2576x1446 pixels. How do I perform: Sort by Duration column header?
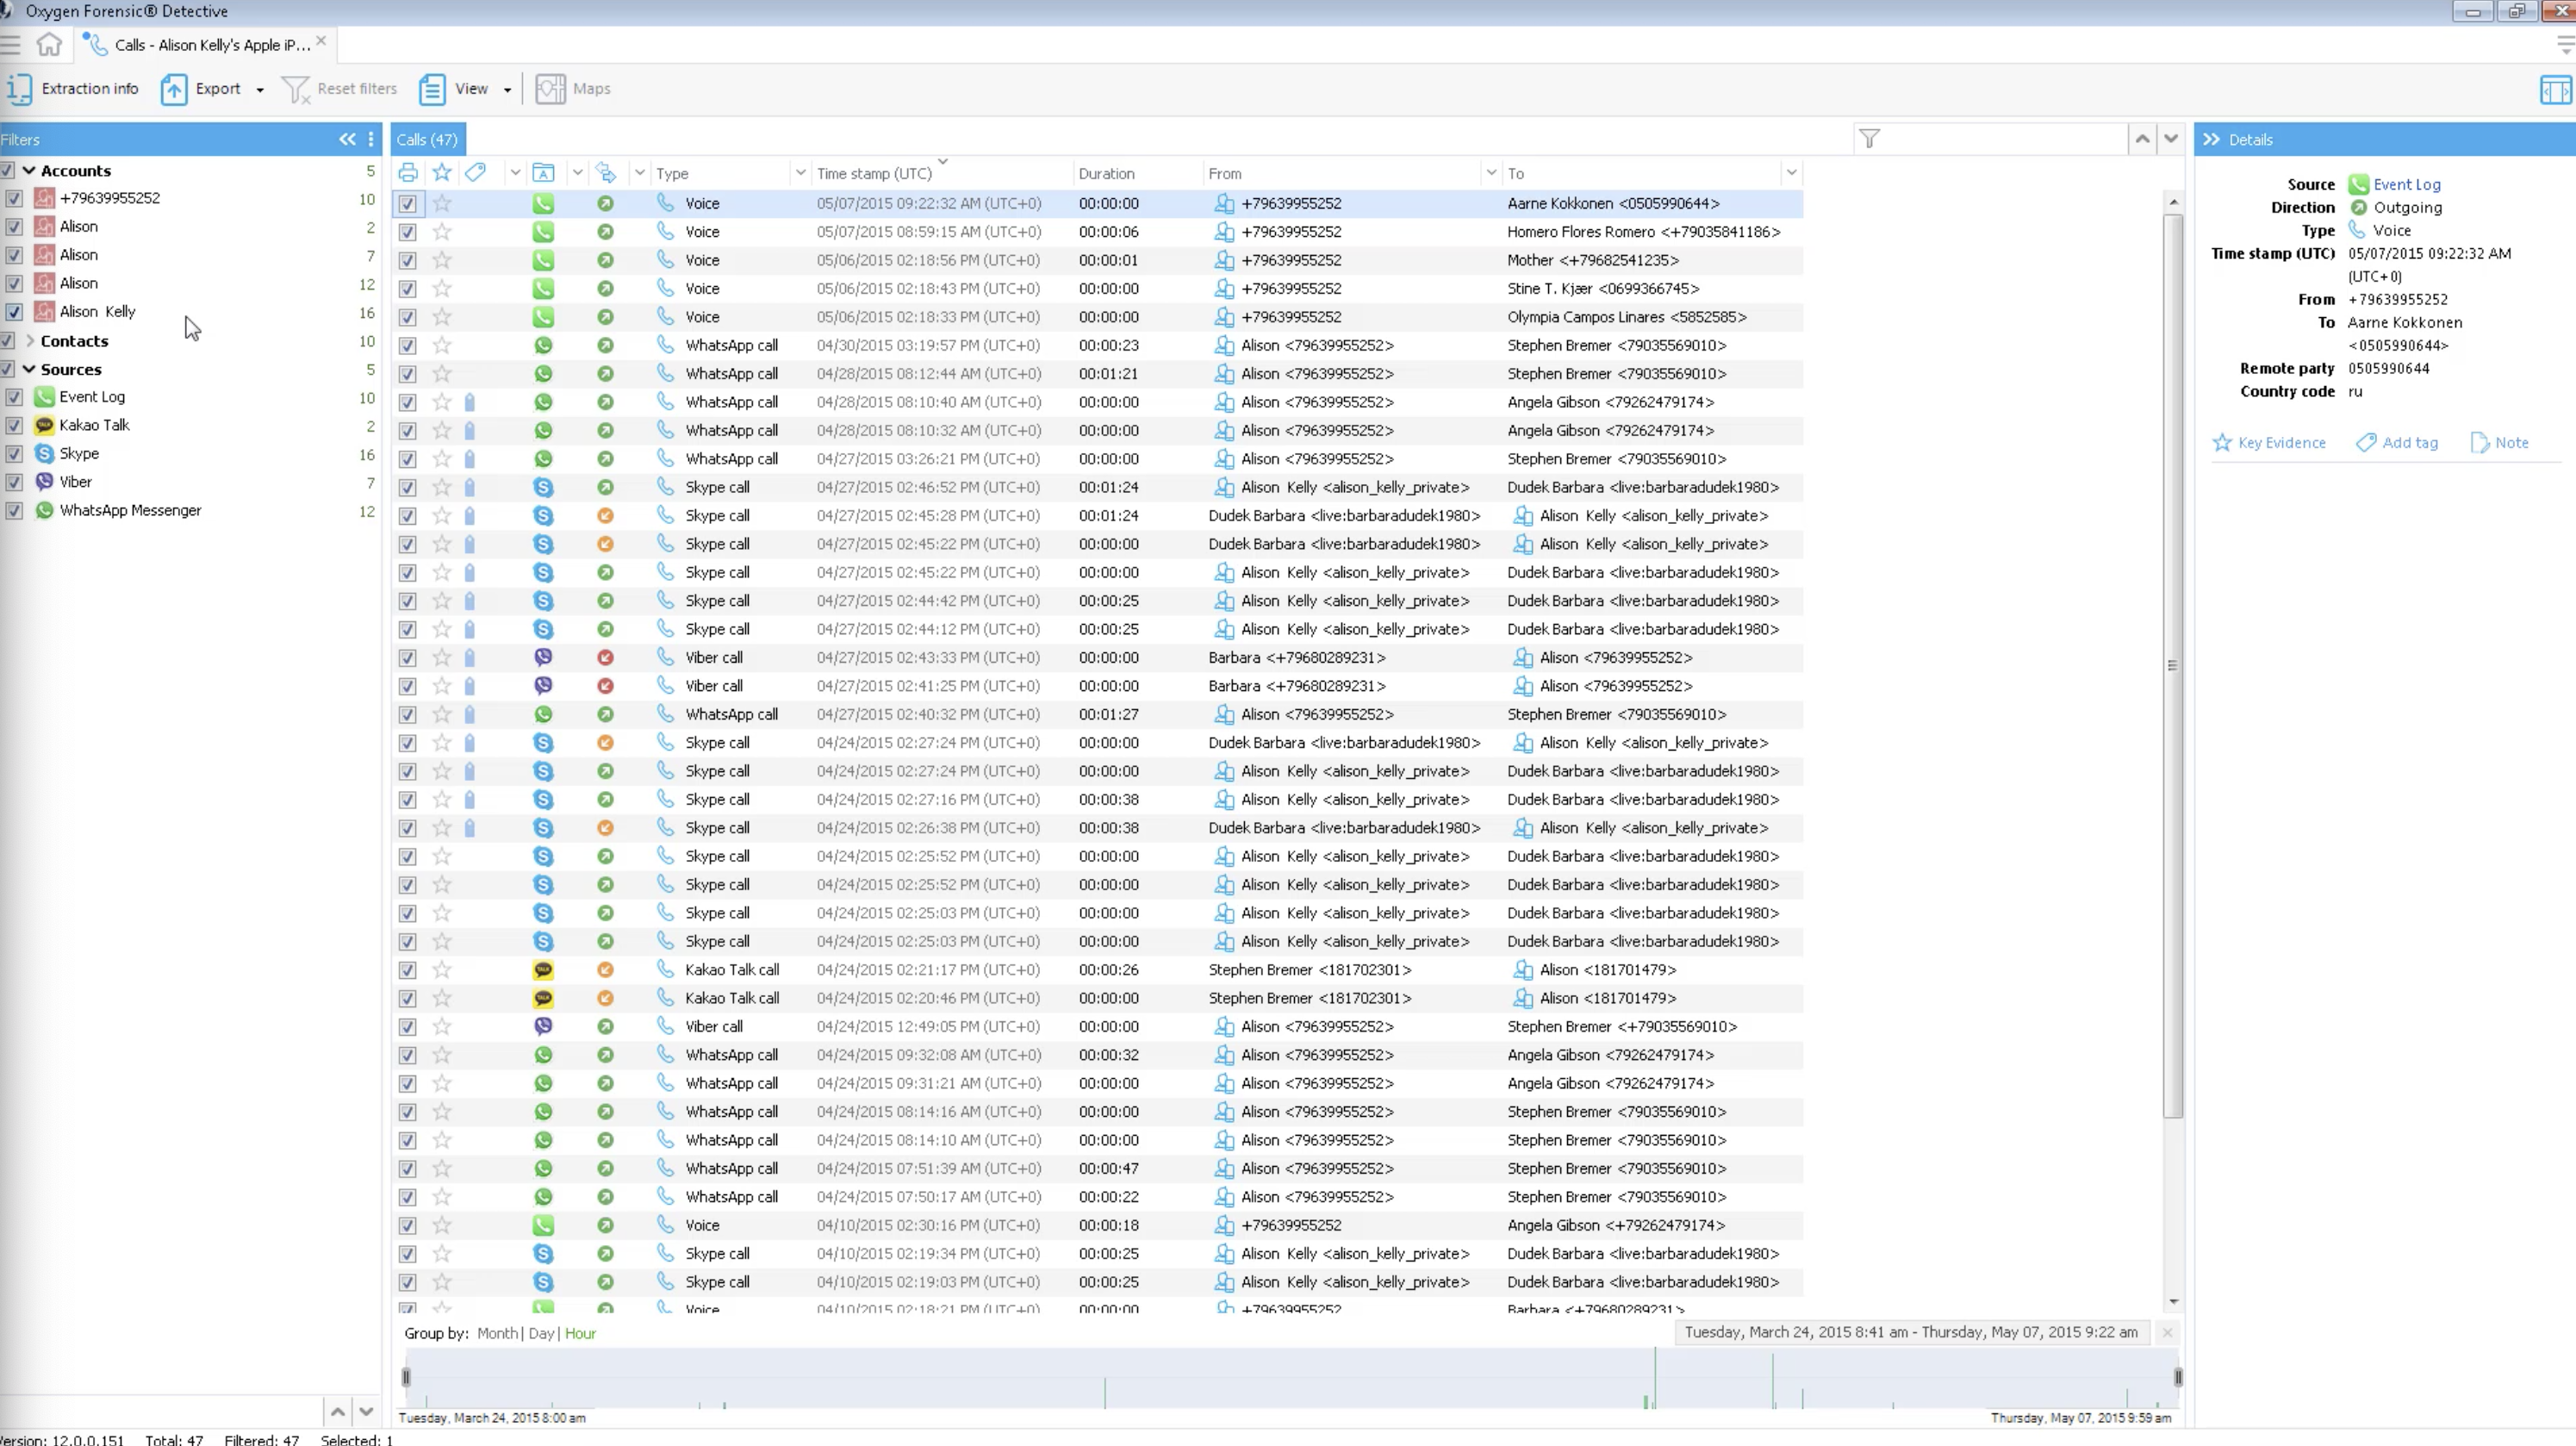(1106, 174)
